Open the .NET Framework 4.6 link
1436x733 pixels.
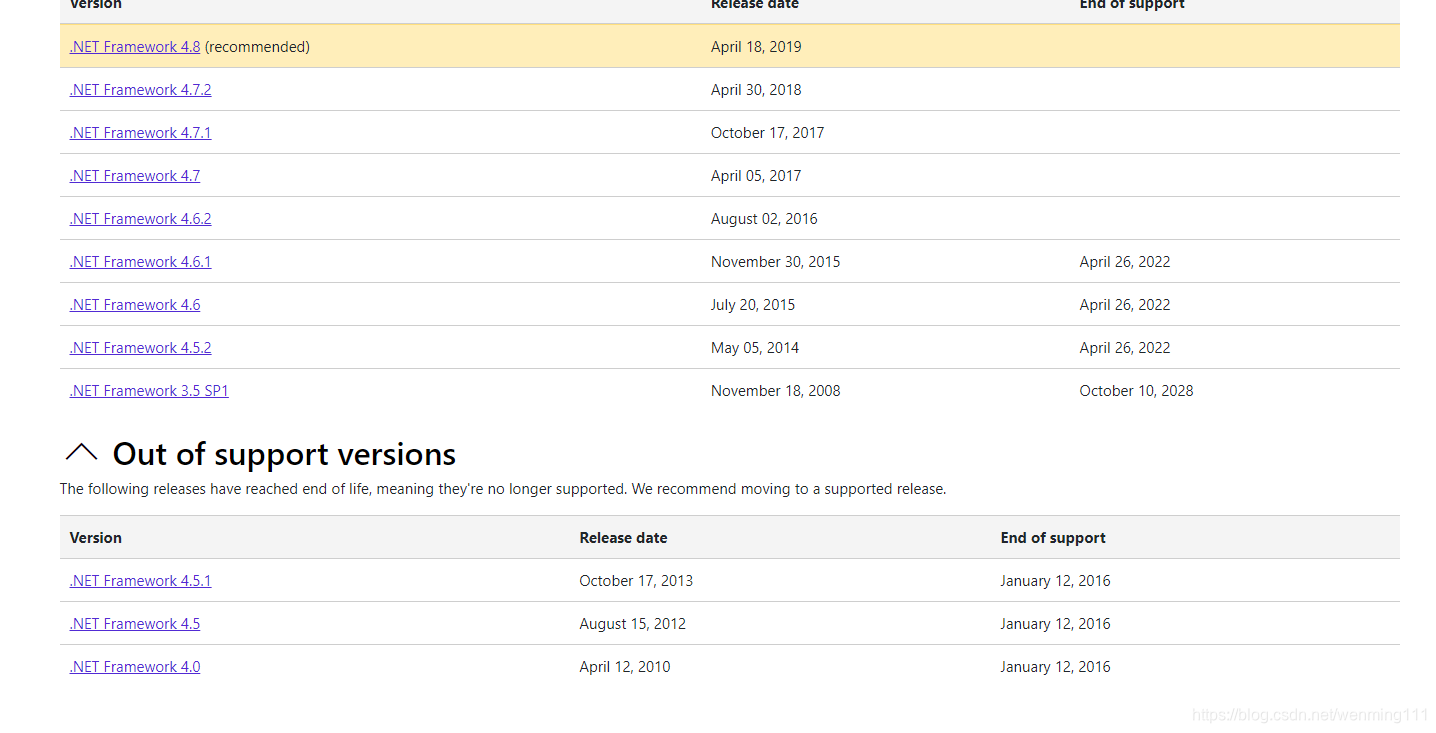[x=135, y=305]
